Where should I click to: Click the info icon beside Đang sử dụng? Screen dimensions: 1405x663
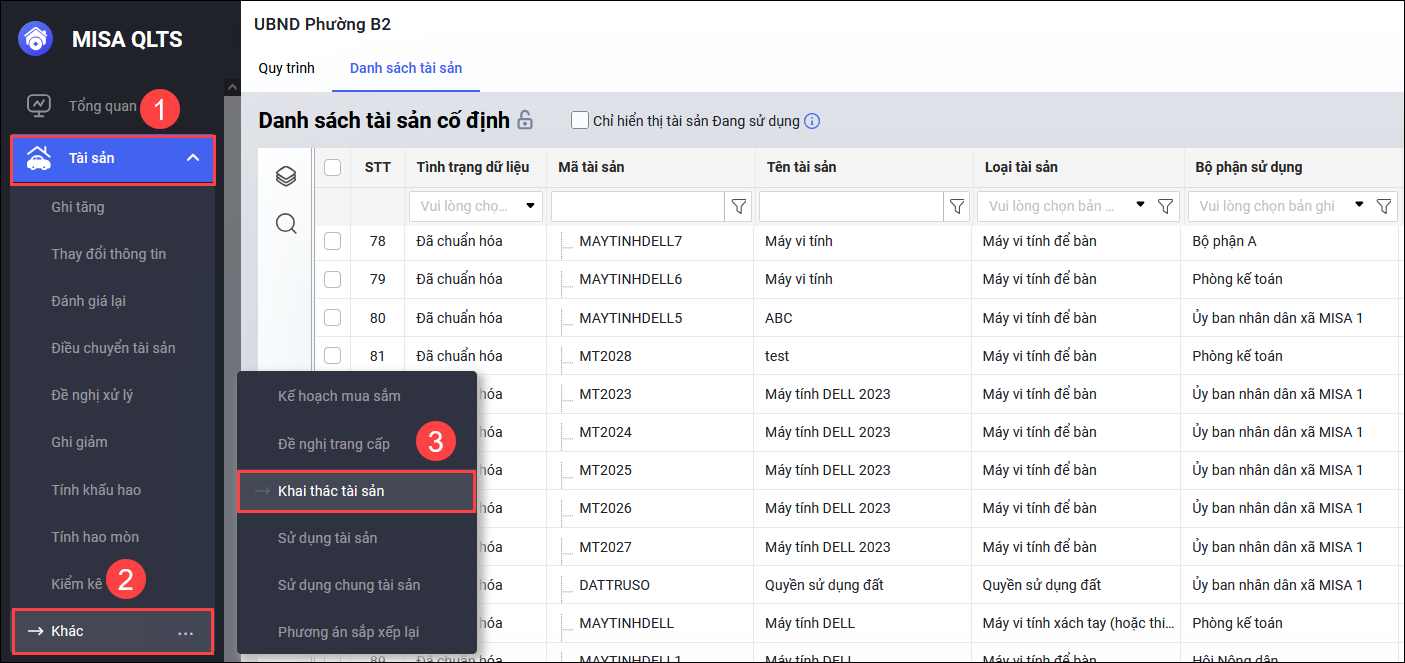pyautogui.click(x=812, y=121)
